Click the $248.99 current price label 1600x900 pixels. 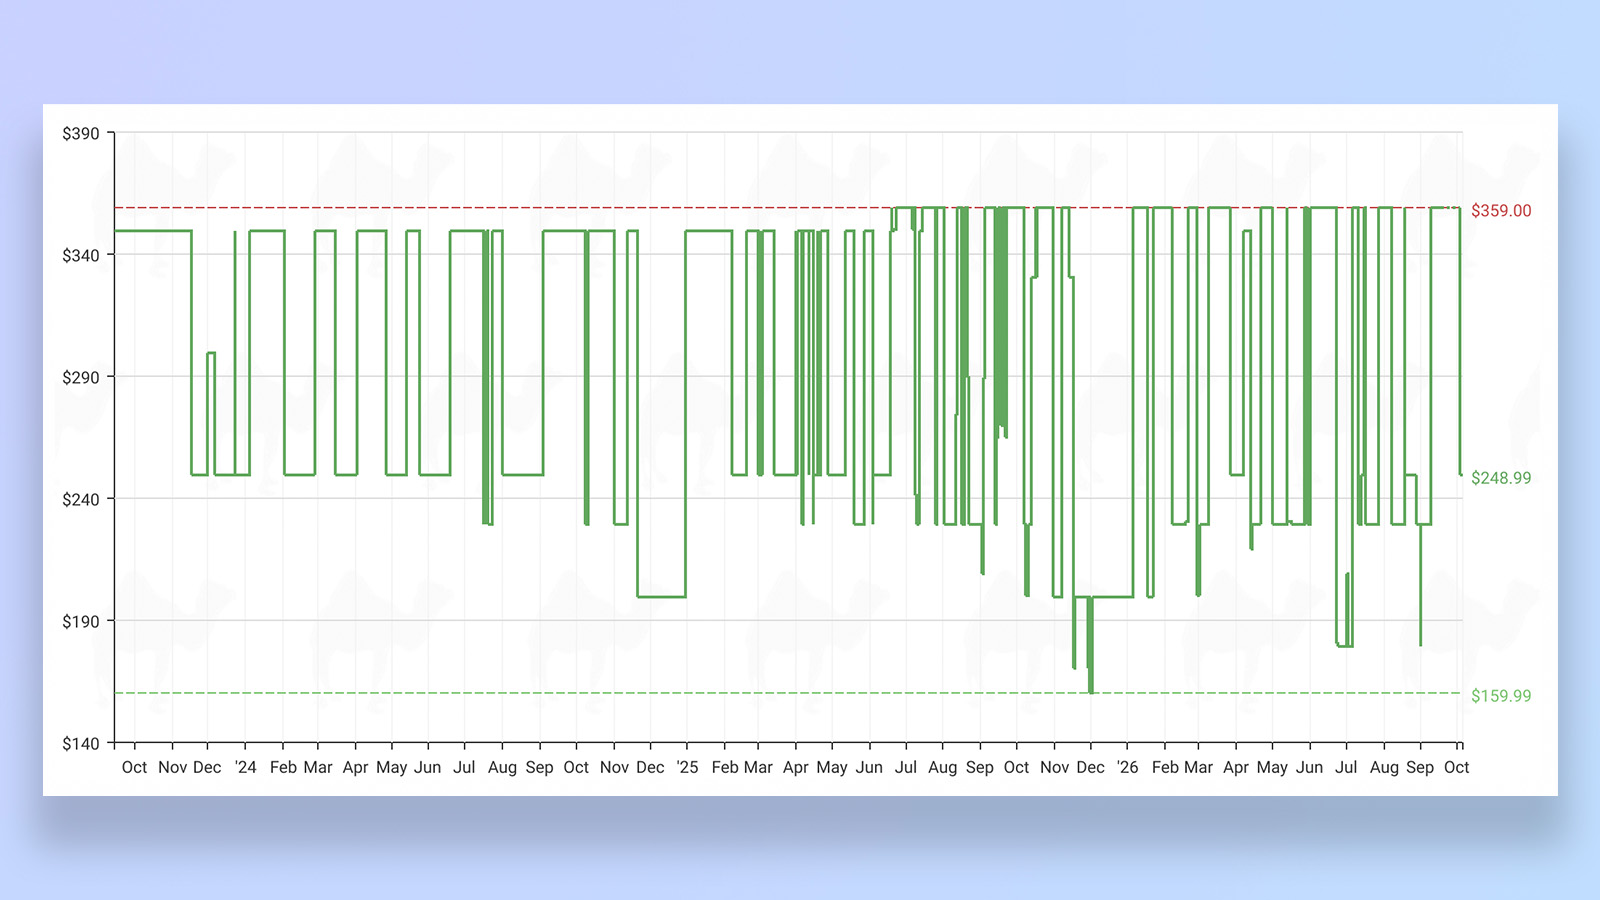[x=1501, y=477]
